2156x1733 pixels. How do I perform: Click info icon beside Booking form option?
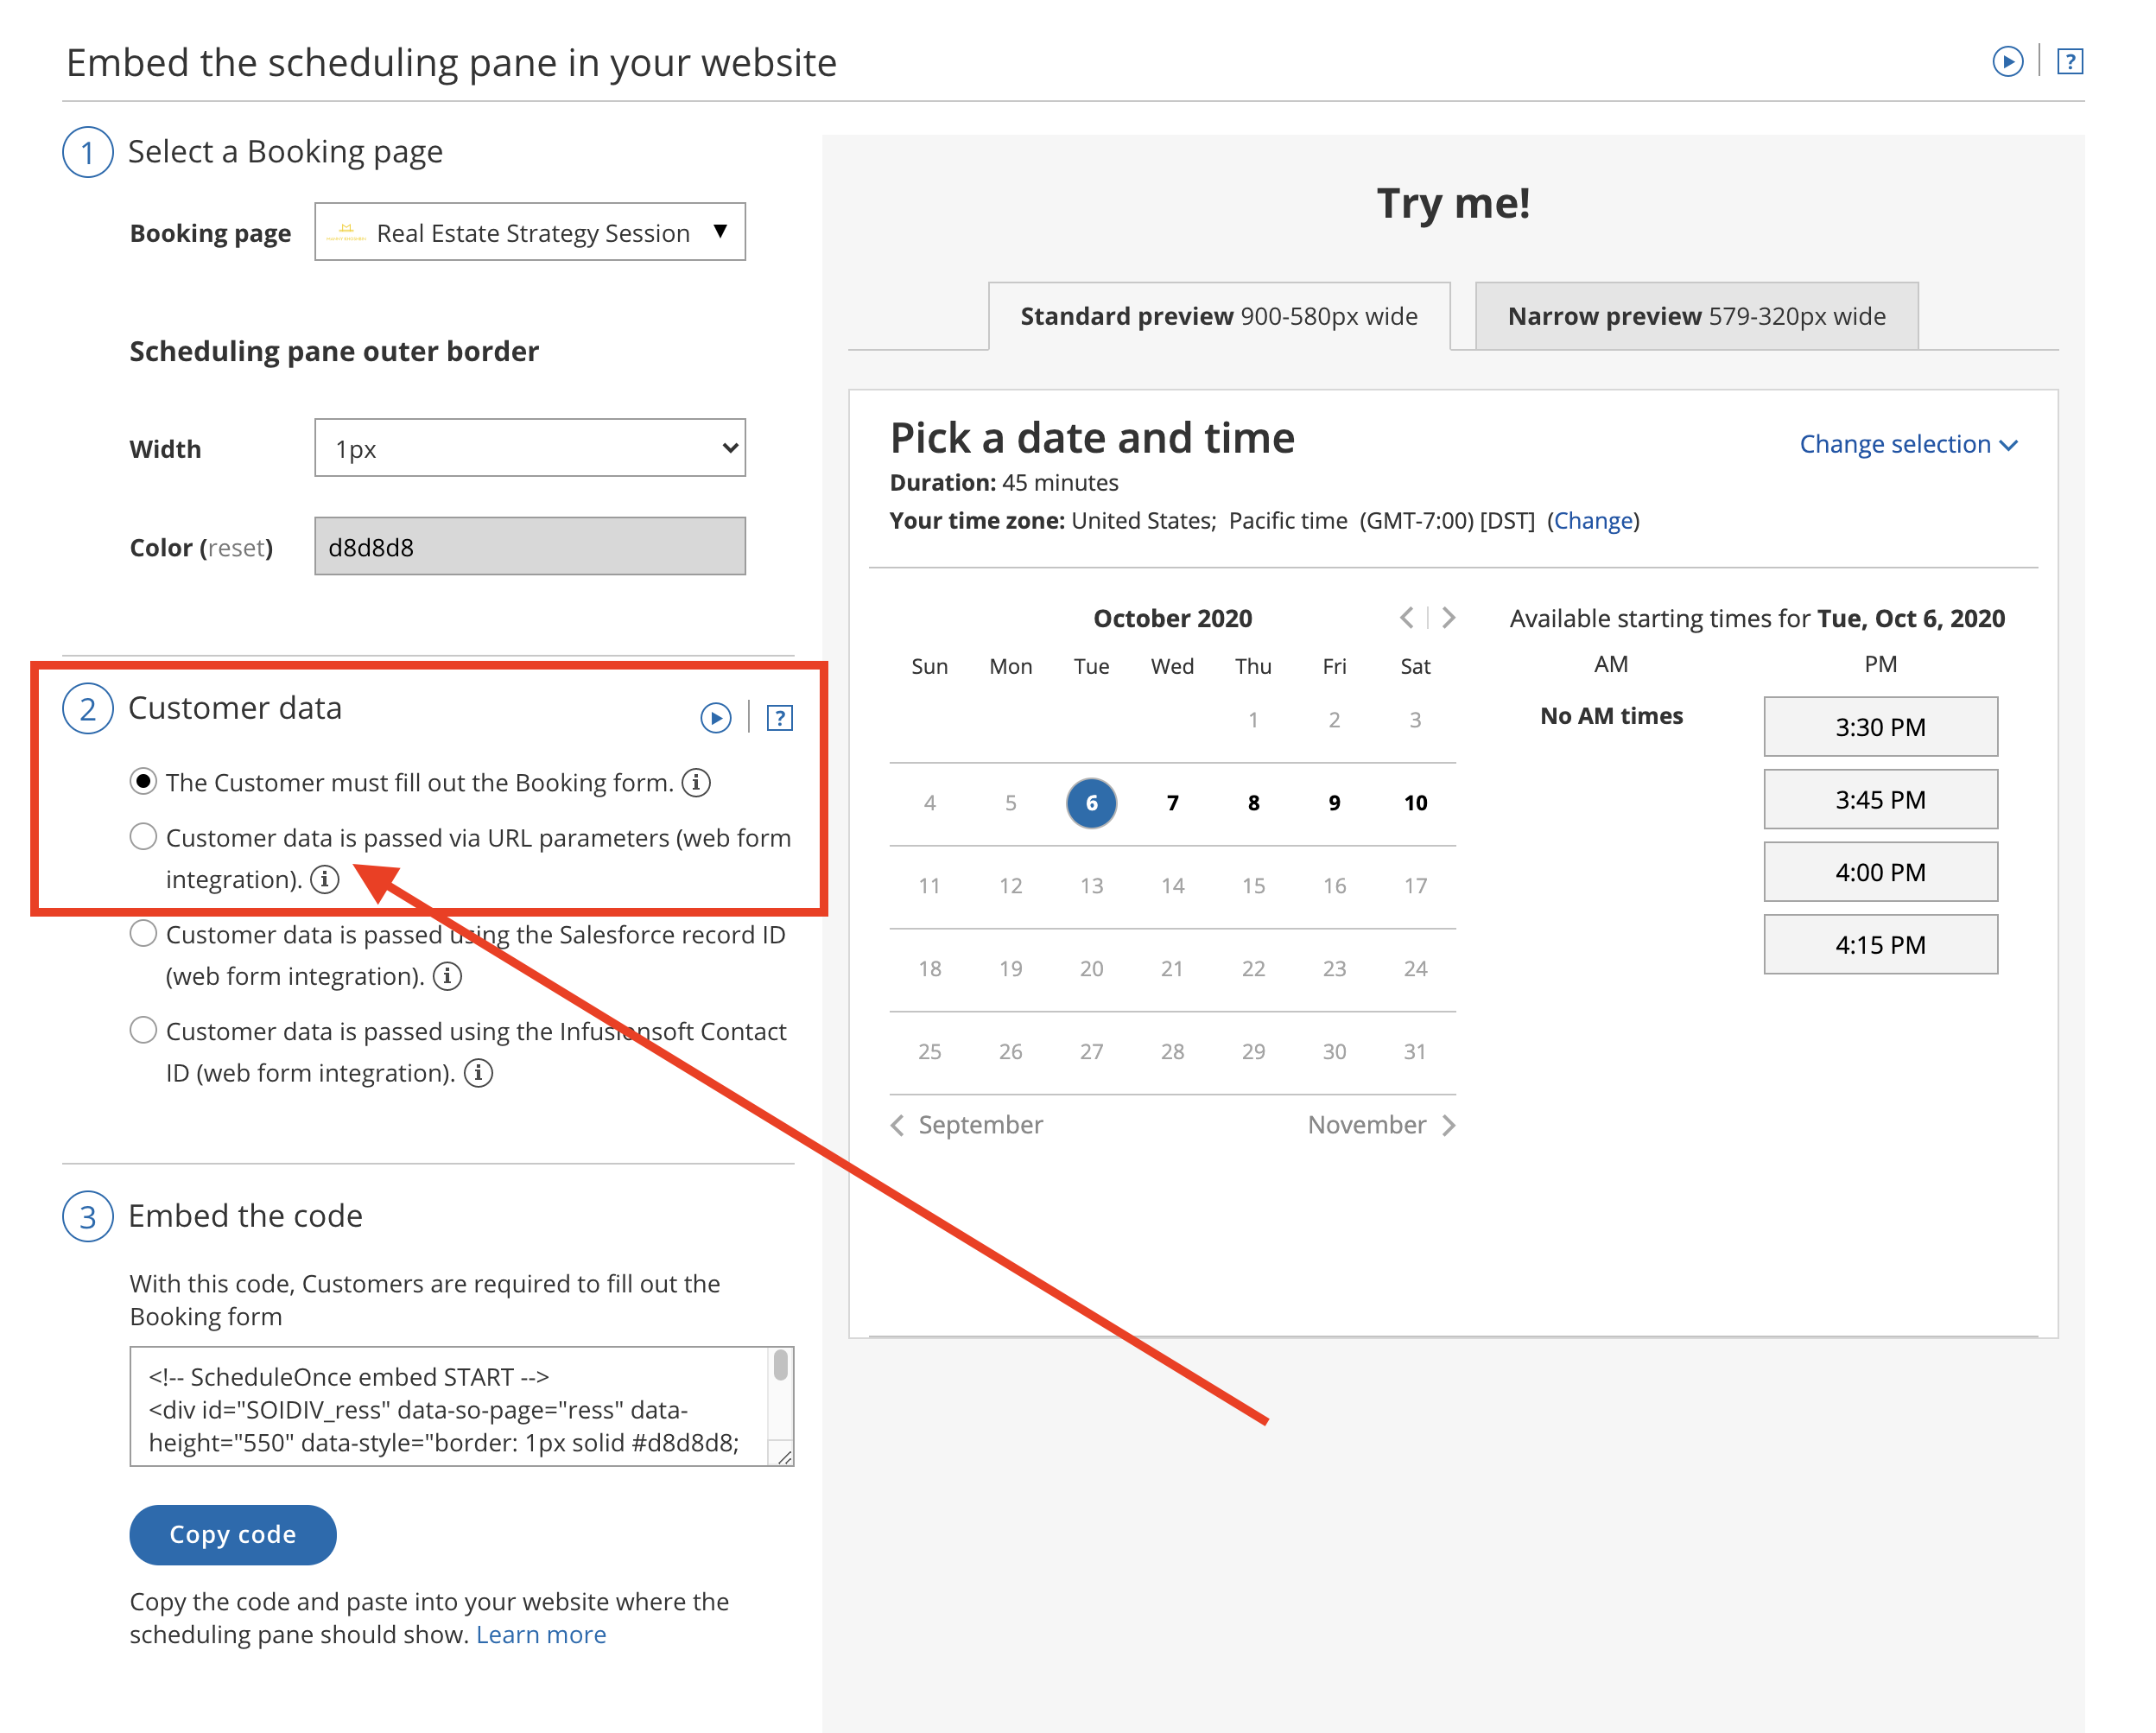pos(696,782)
